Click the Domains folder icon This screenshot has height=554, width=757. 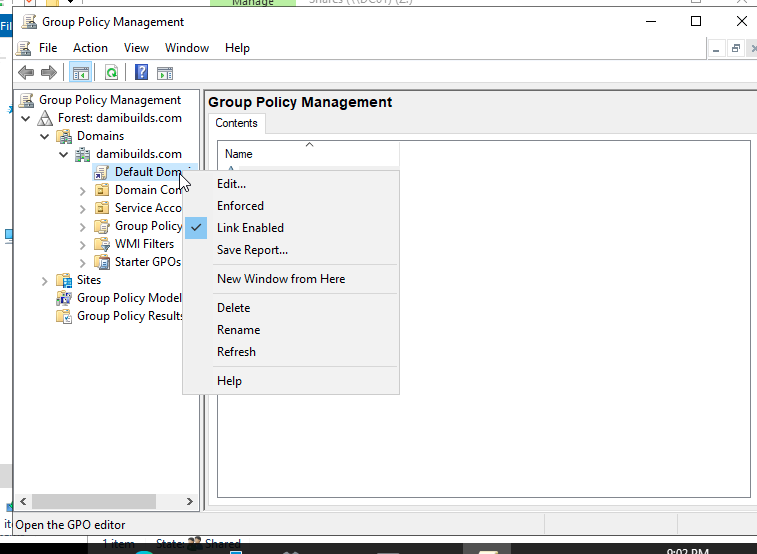tap(64, 136)
